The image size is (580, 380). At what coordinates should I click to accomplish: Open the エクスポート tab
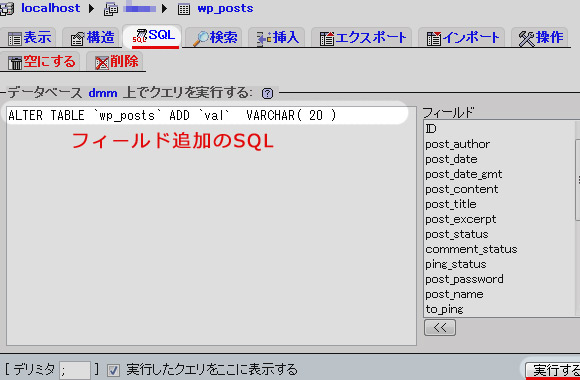(361, 38)
